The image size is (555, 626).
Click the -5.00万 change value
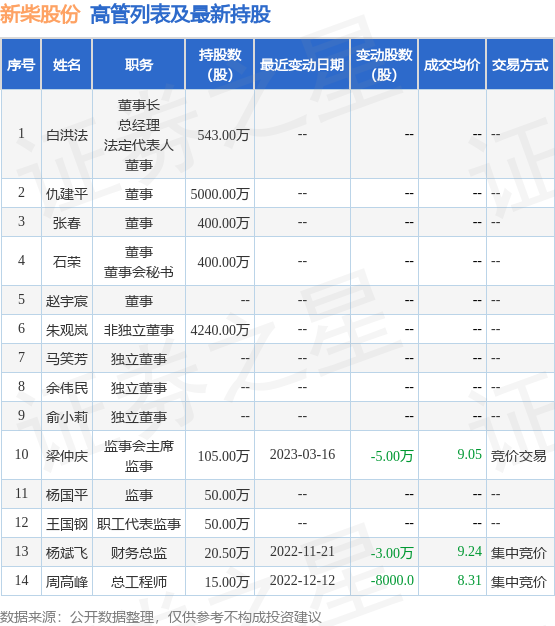tap(392, 456)
